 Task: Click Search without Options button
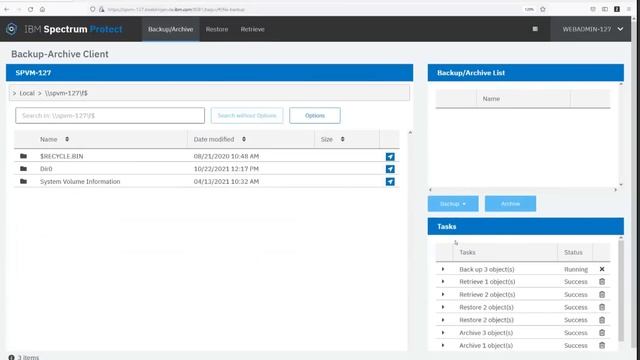247,116
